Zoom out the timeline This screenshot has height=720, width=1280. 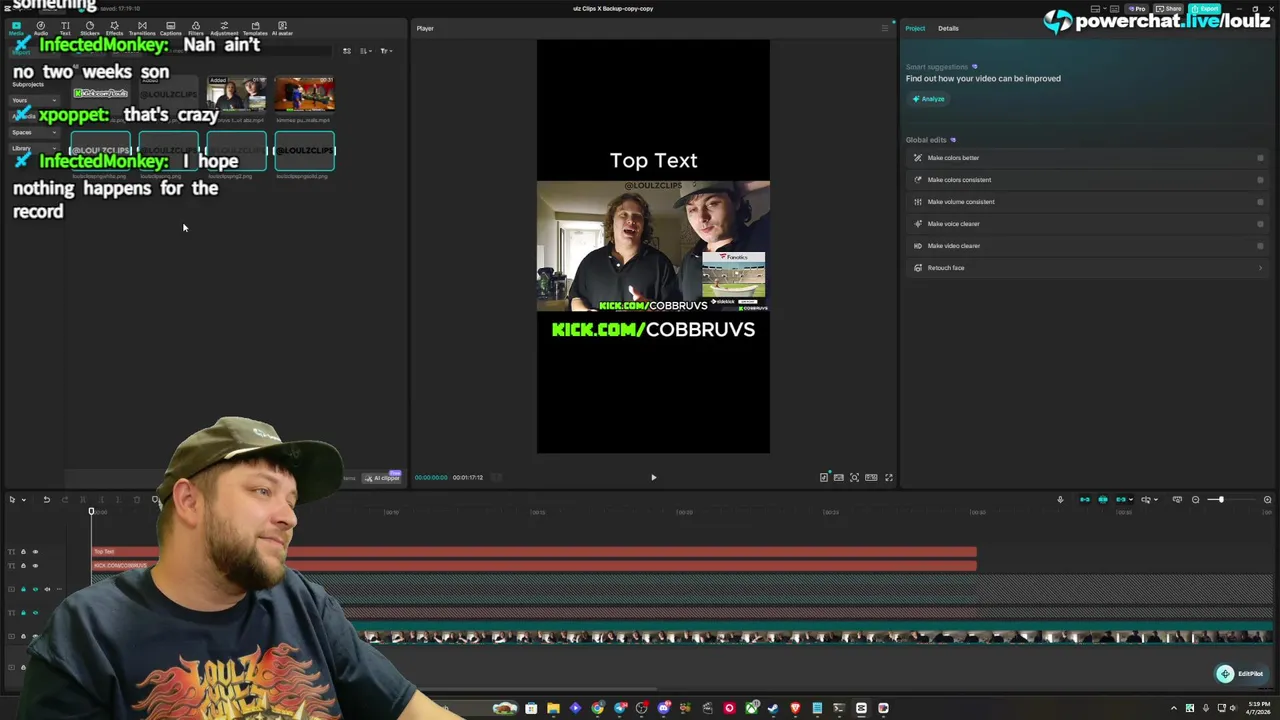point(1195,499)
